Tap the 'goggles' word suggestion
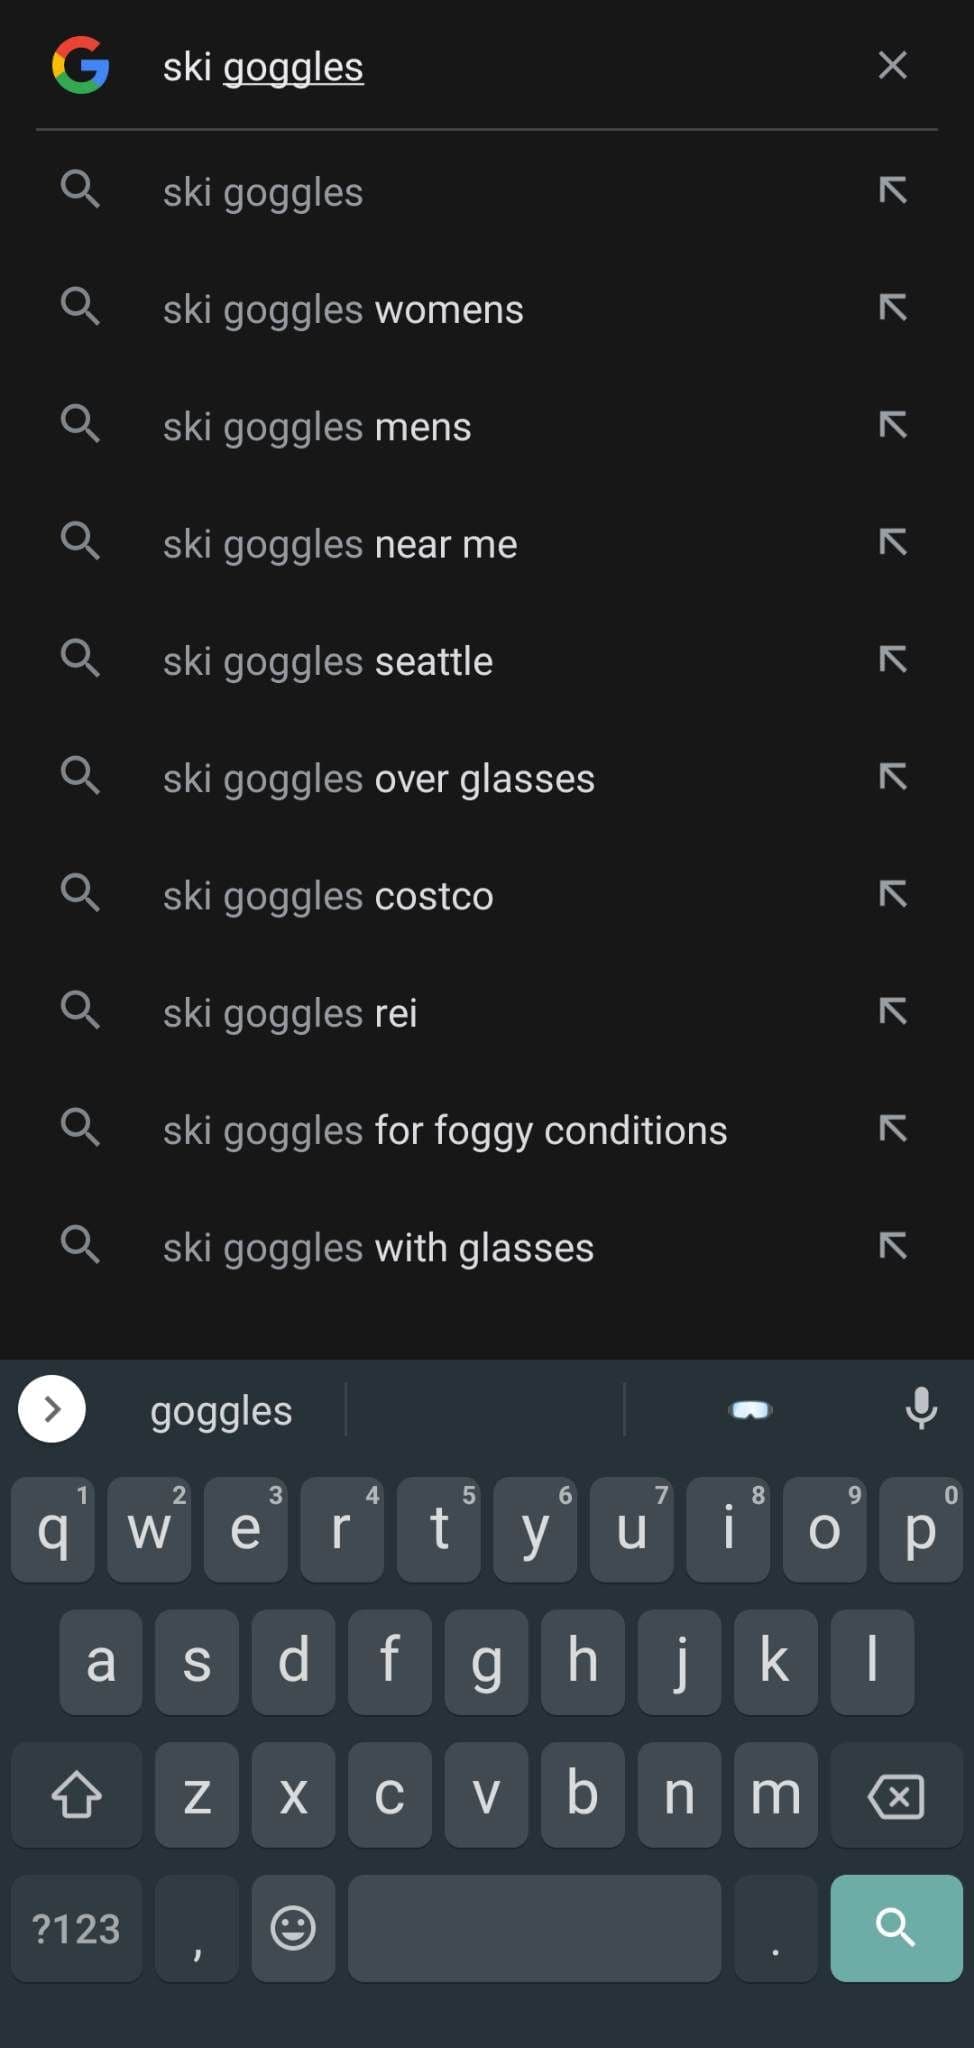This screenshot has width=974, height=2048. [x=221, y=1410]
